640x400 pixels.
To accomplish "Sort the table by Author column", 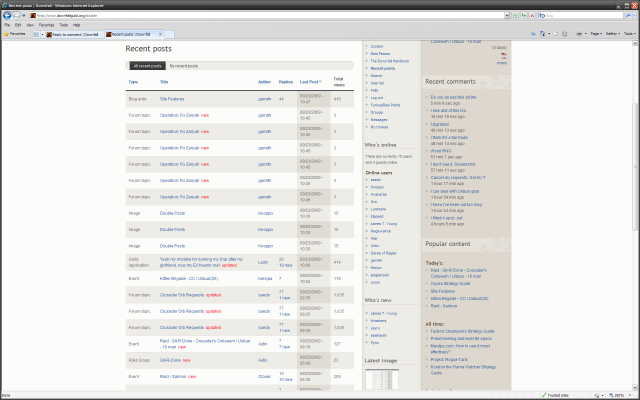I will [264, 82].
